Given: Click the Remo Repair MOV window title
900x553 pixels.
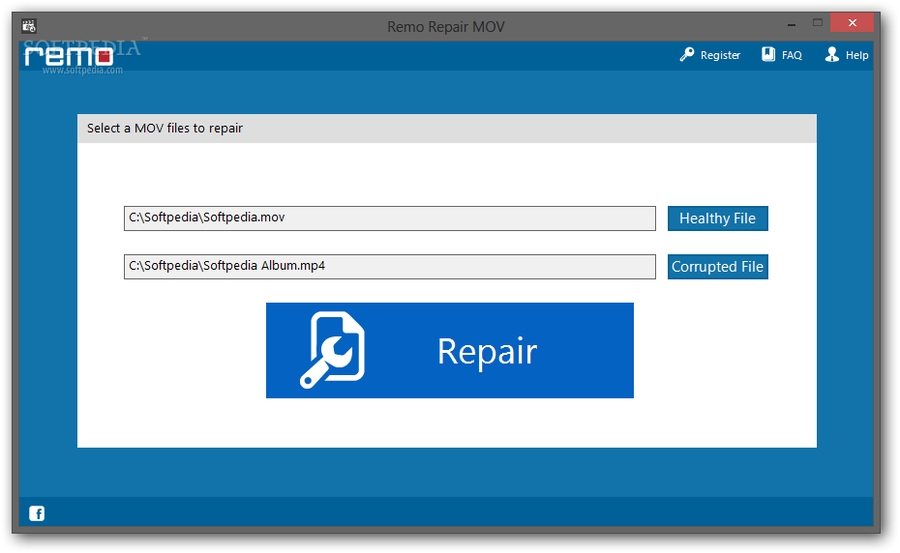Looking at the screenshot, I should (x=446, y=27).
